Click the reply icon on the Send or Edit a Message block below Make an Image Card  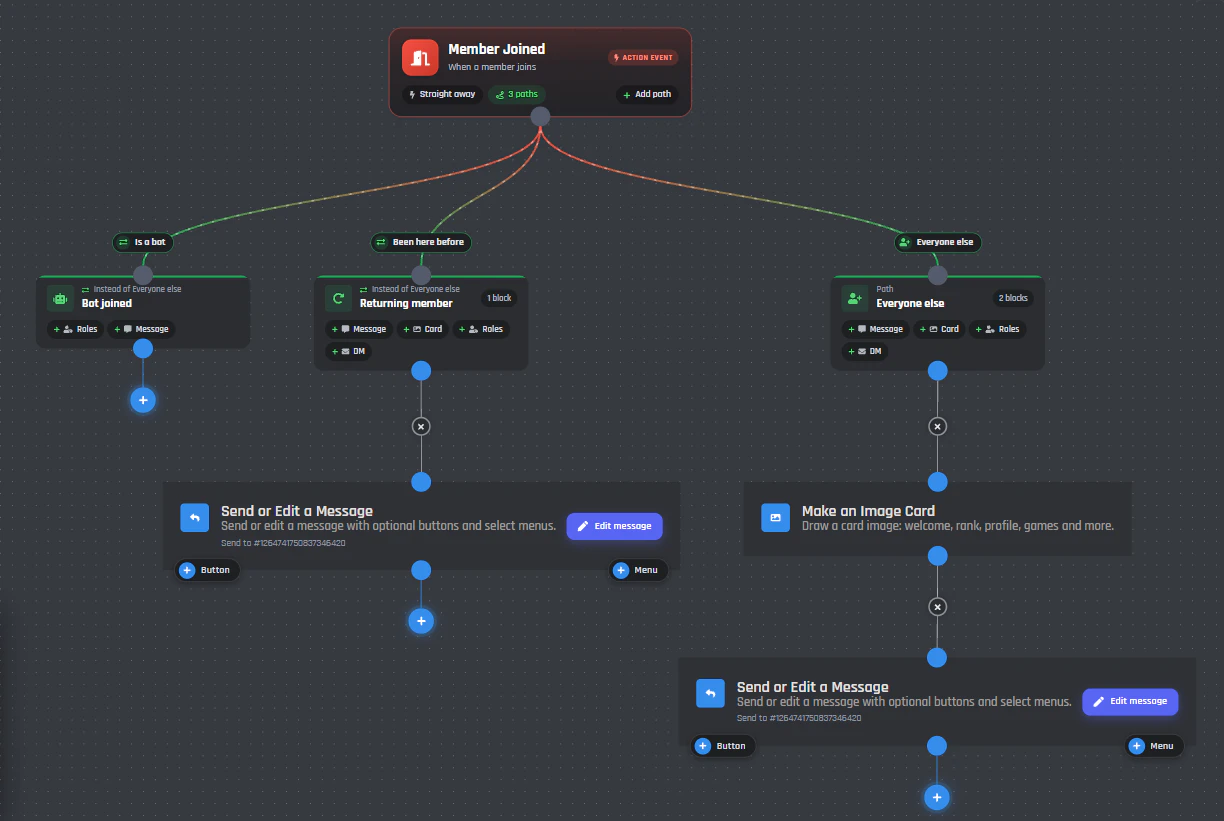point(710,693)
